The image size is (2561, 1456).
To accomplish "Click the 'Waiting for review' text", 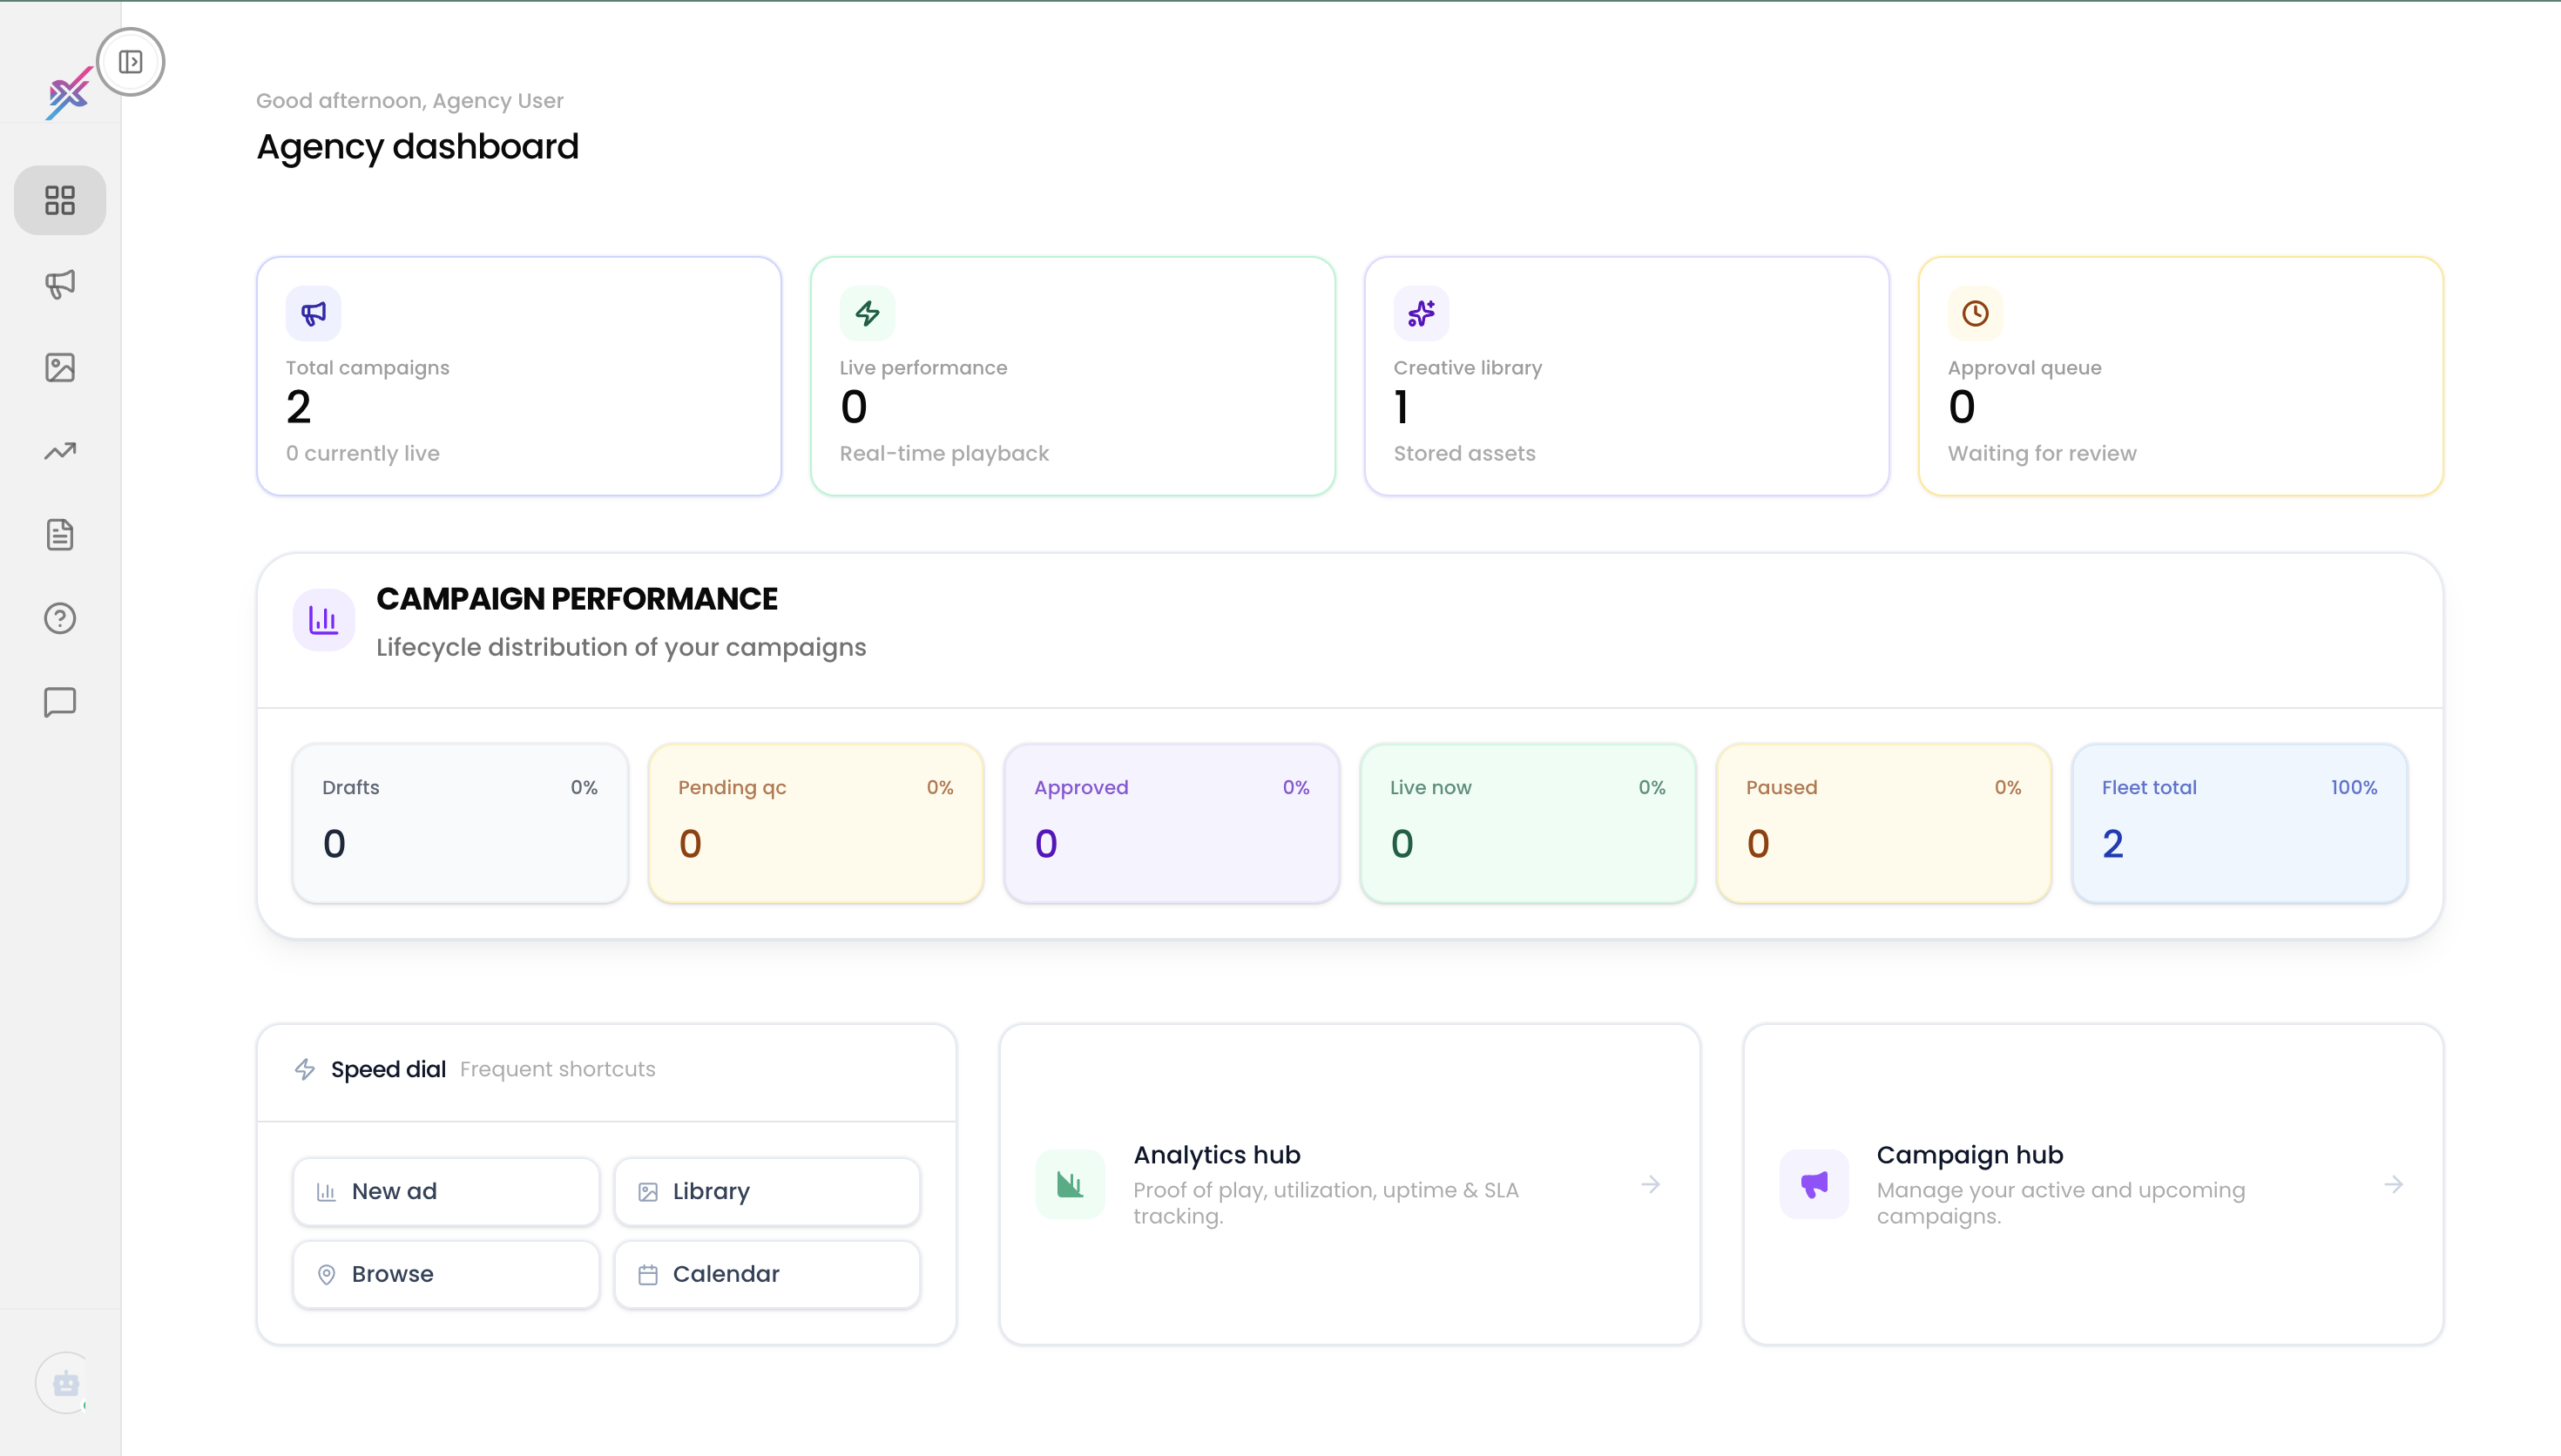I will tap(2042, 454).
